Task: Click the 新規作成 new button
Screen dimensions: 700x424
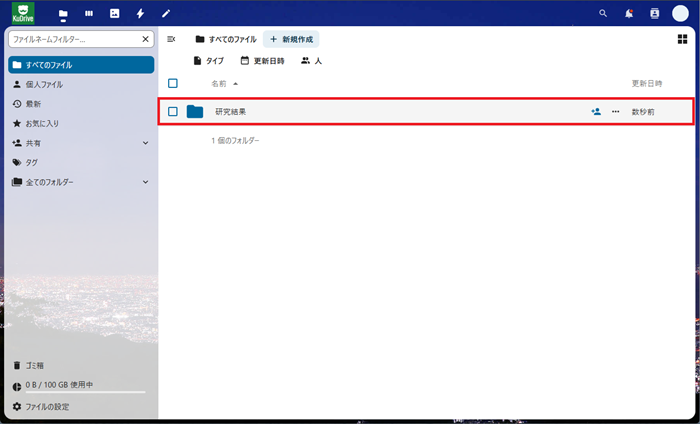Action: [291, 39]
